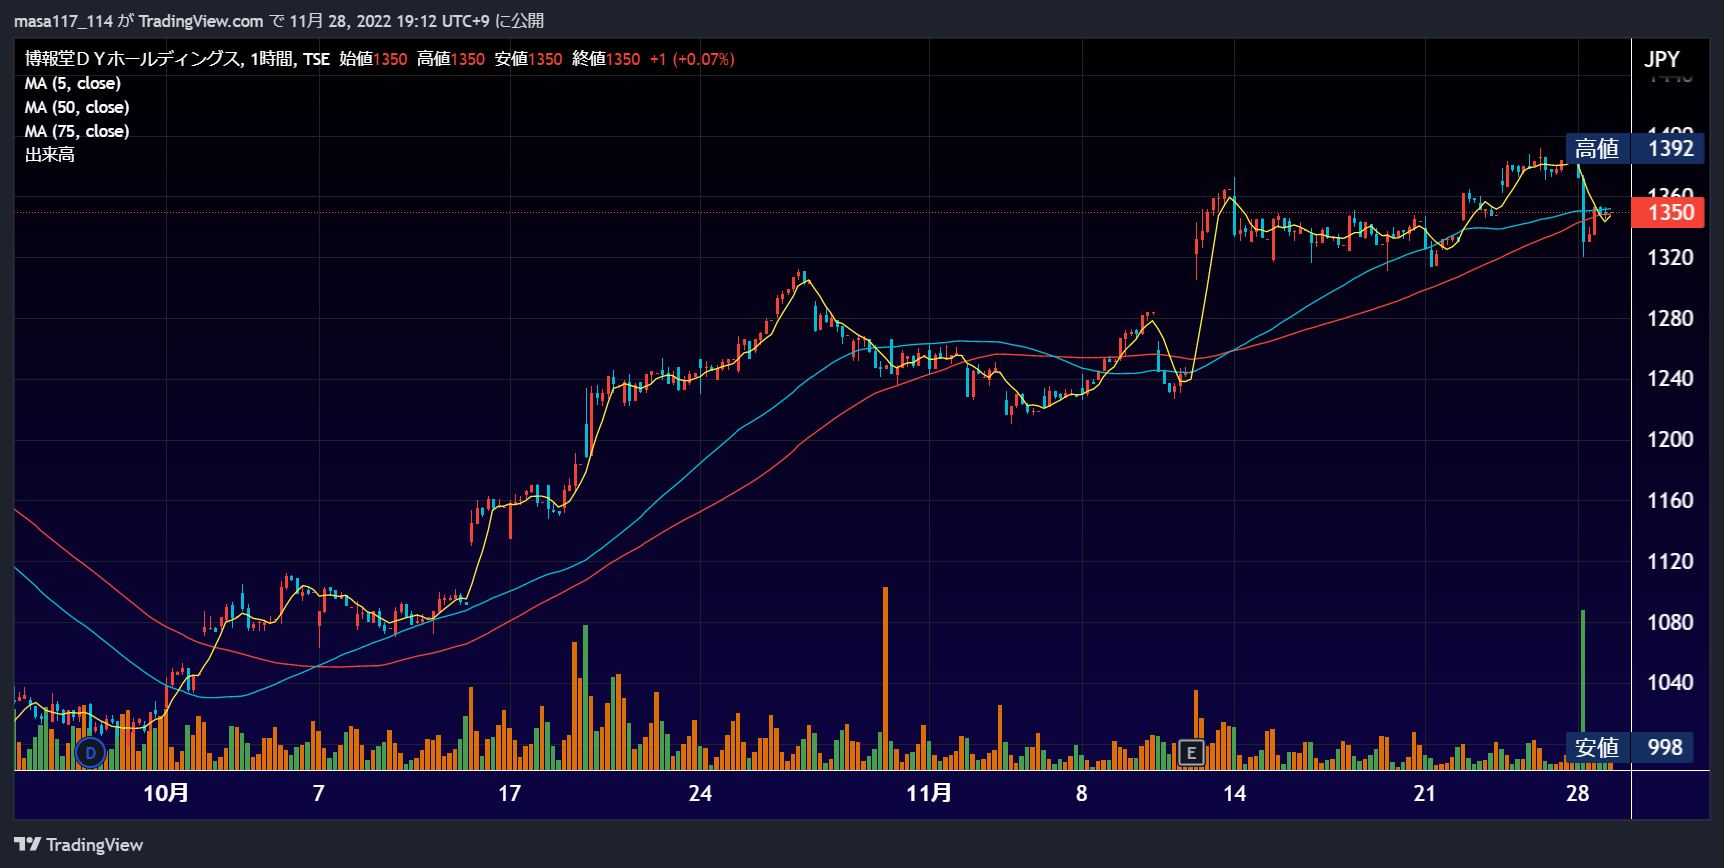
Task: Click the 1160 price axis label
Action: click(x=1670, y=500)
